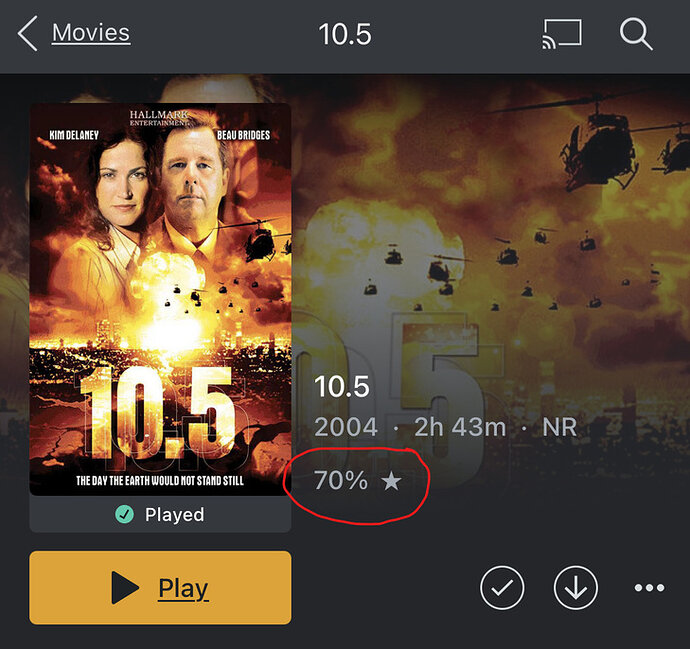Image resolution: width=690 pixels, height=649 pixels.
Task: Click the 10.5 movie poster thumbnail
Action: point(160,299)
